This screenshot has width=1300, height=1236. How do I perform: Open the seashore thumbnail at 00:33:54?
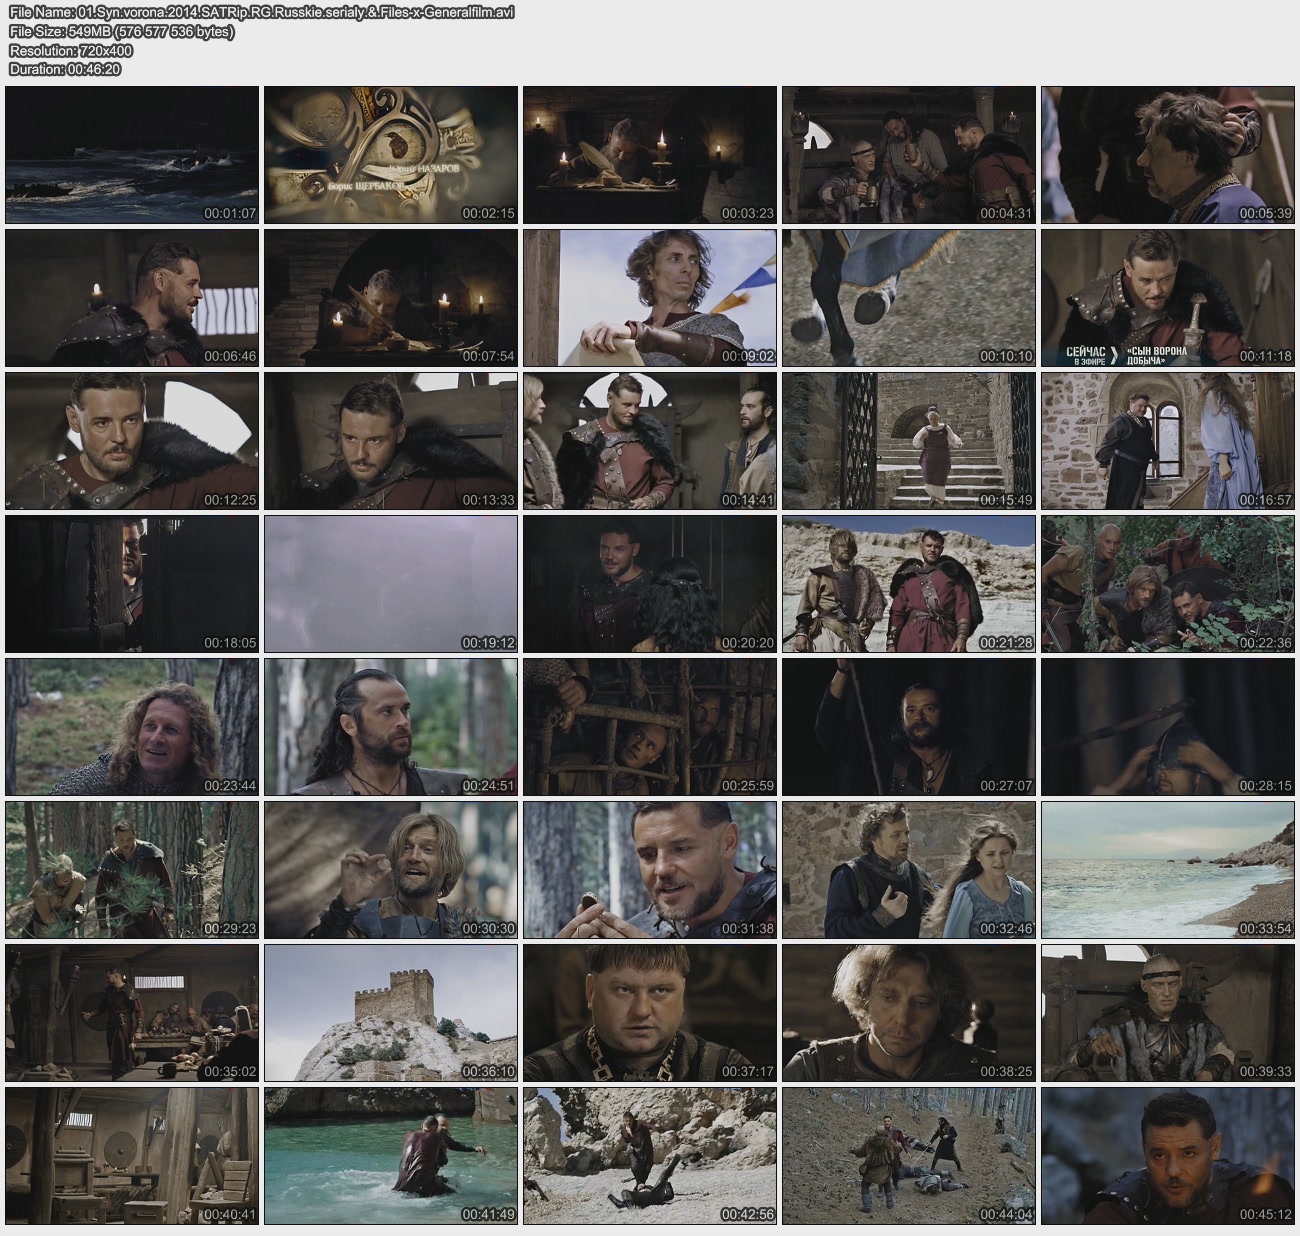1168,870
